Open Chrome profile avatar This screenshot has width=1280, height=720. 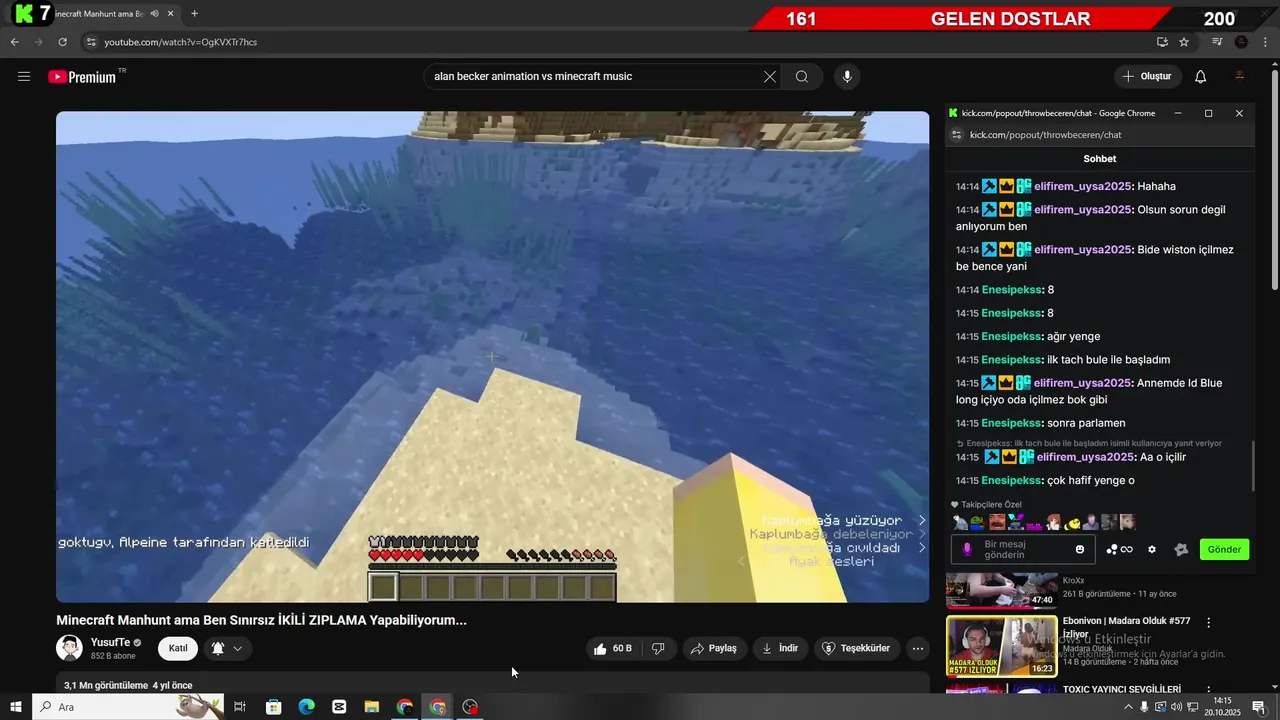click(1242, 42)
